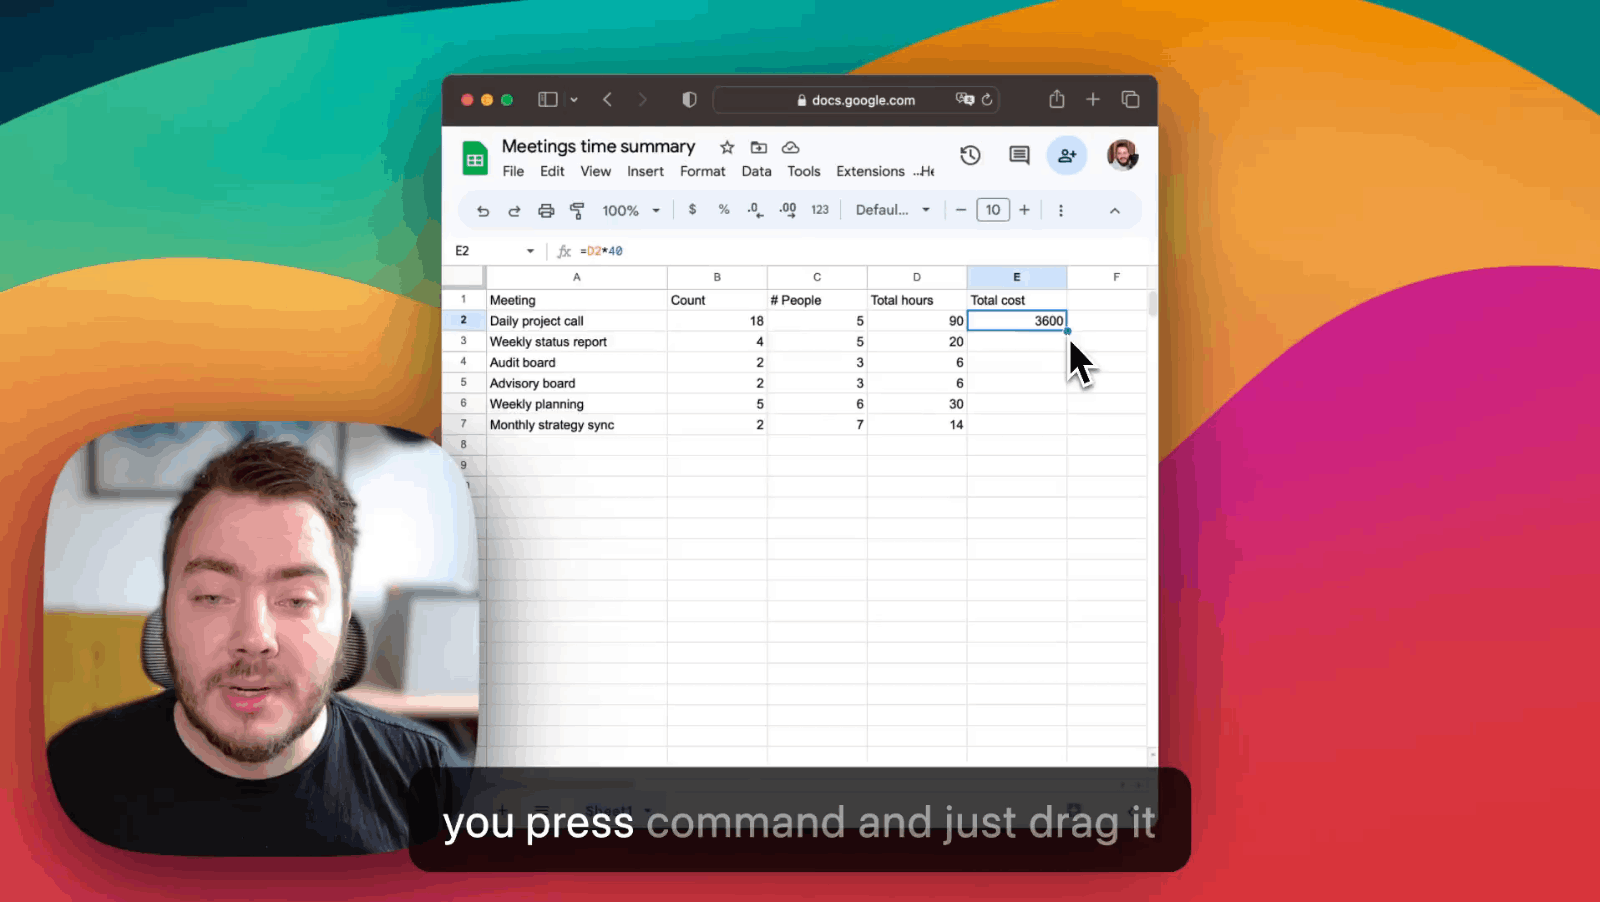Select the paint format tool
The width and height of the screenshot is (1600, 902).
click(x=577, y=210)
